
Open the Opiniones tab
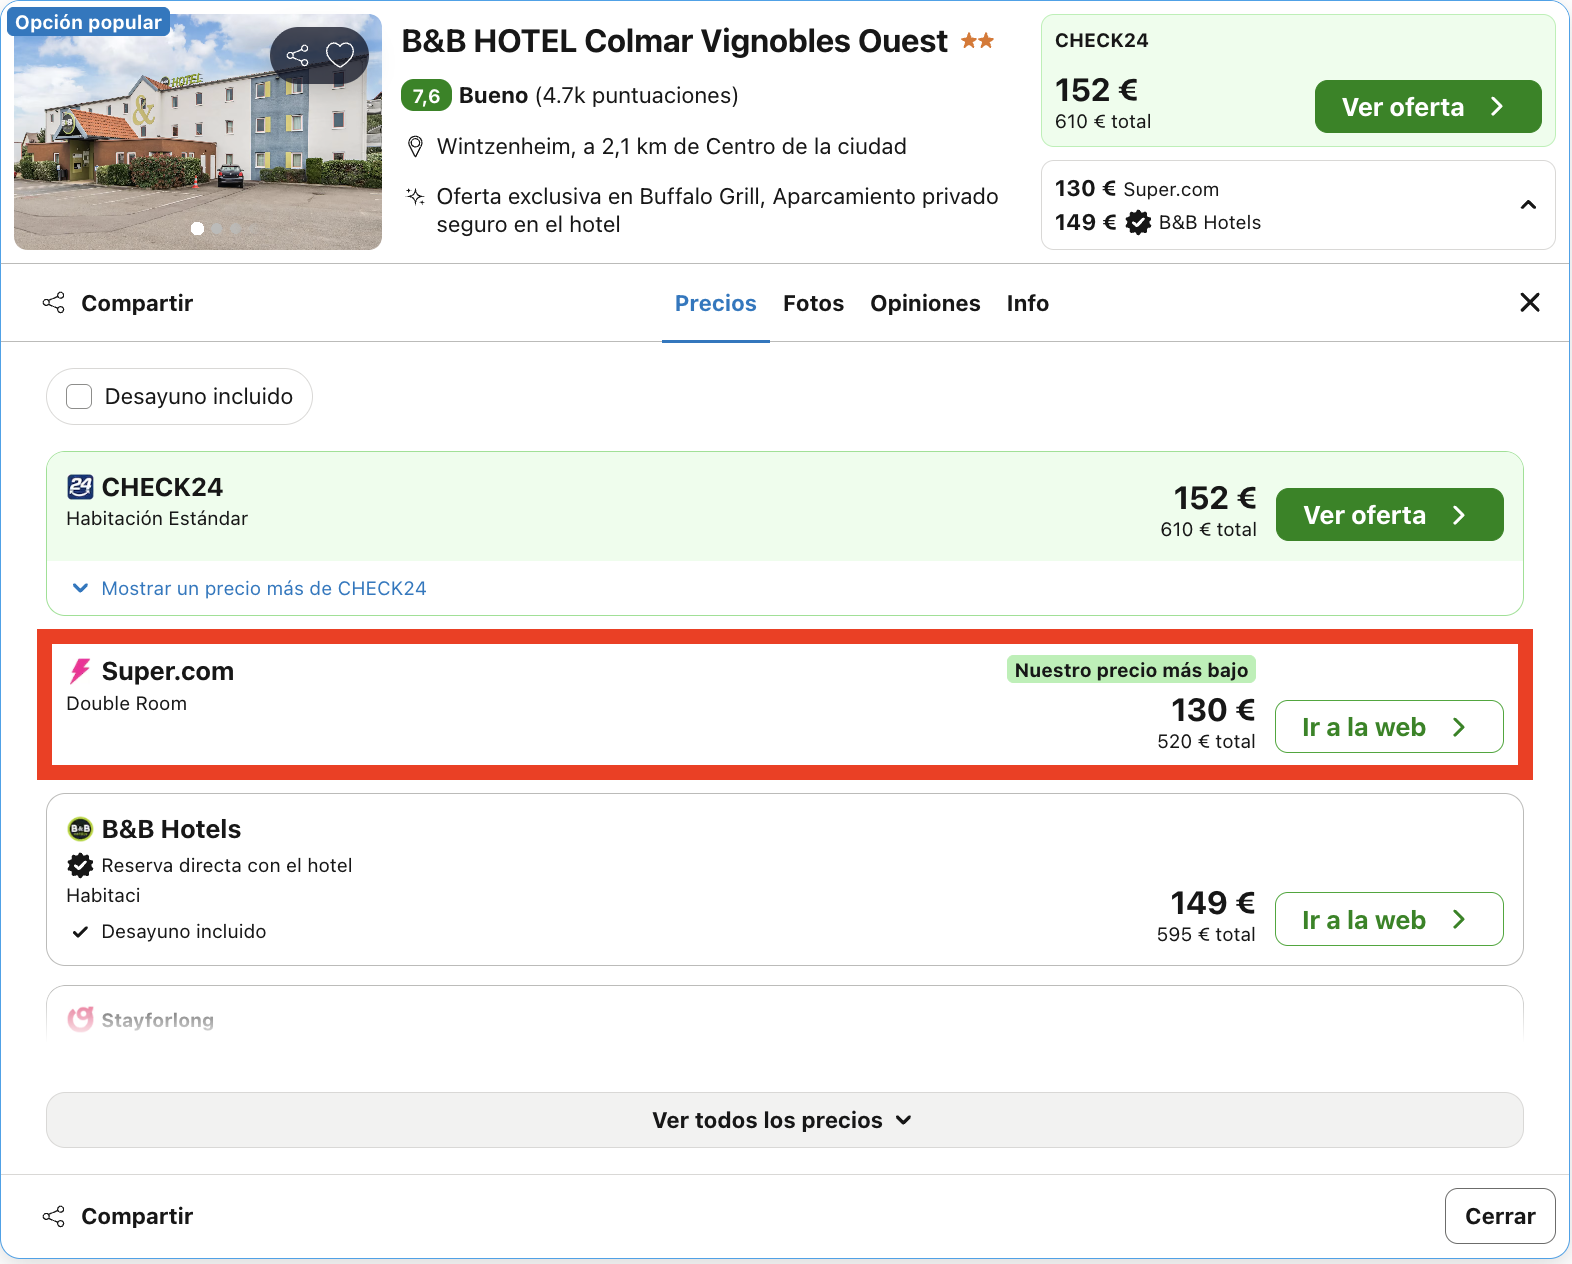[x=925, y=303]
